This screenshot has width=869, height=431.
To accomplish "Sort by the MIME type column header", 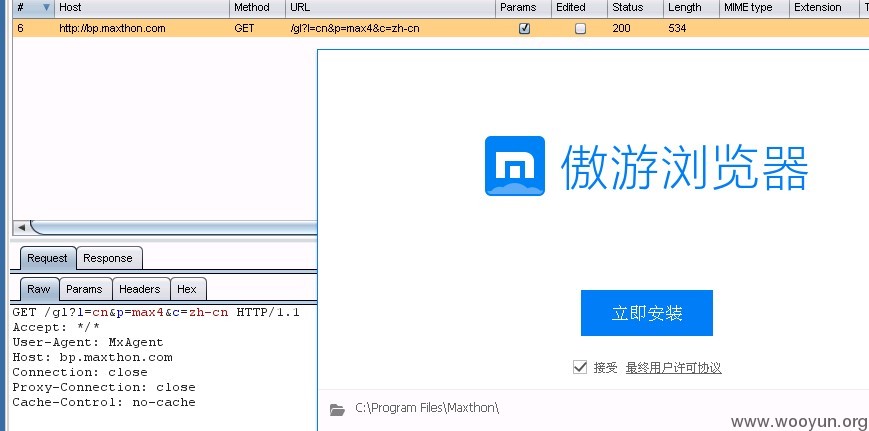I will pos(754,8).
